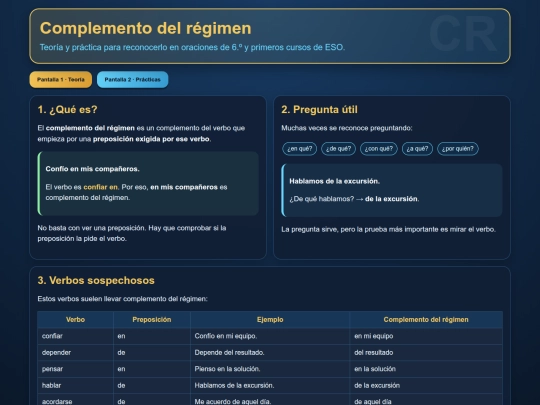Click the del resultado complement cell
The height and width of the screenshot is (405, 540).
point(426,352)
